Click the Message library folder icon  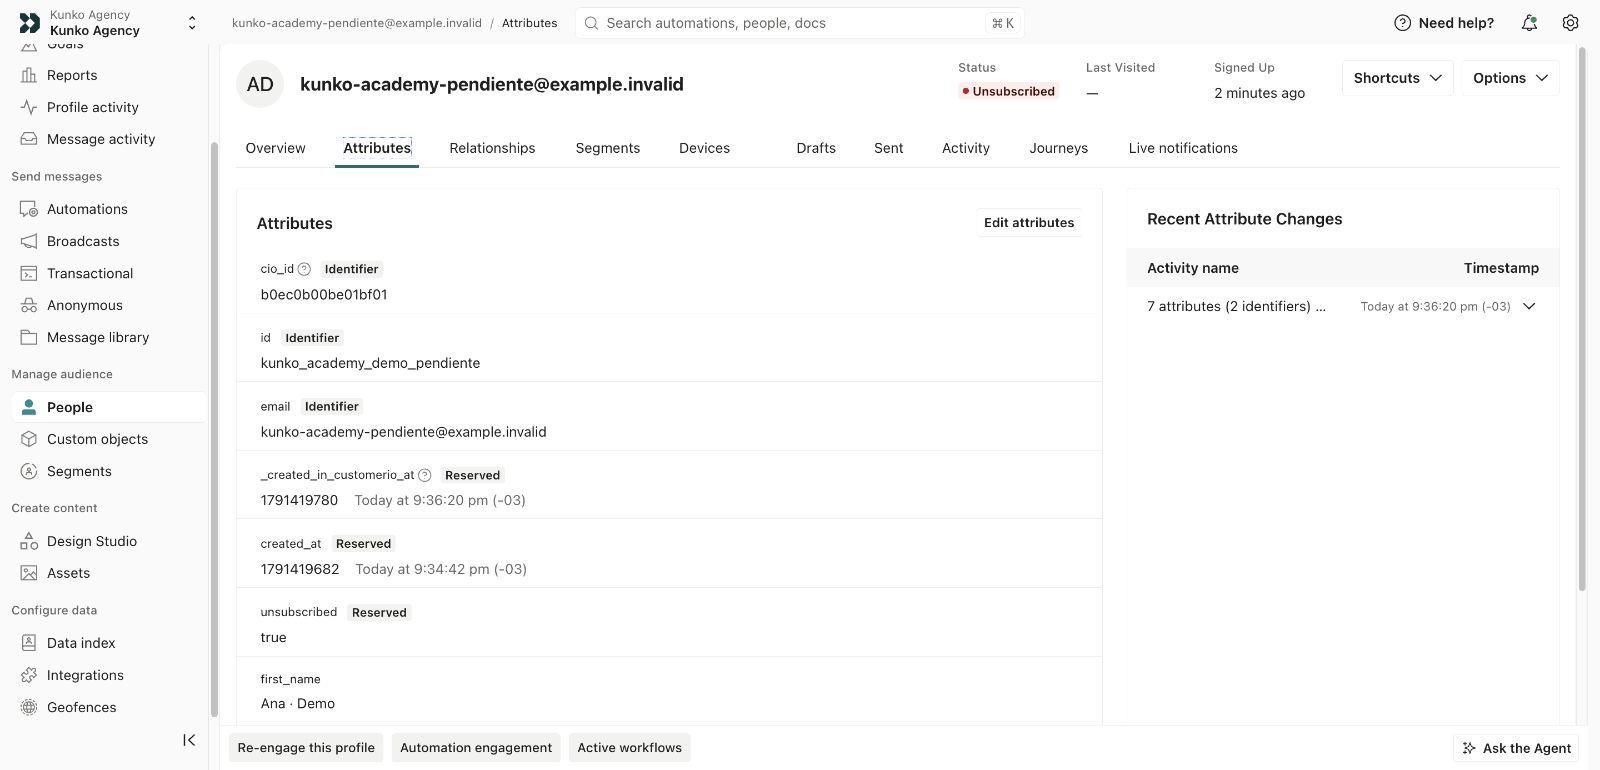point(29,337)
